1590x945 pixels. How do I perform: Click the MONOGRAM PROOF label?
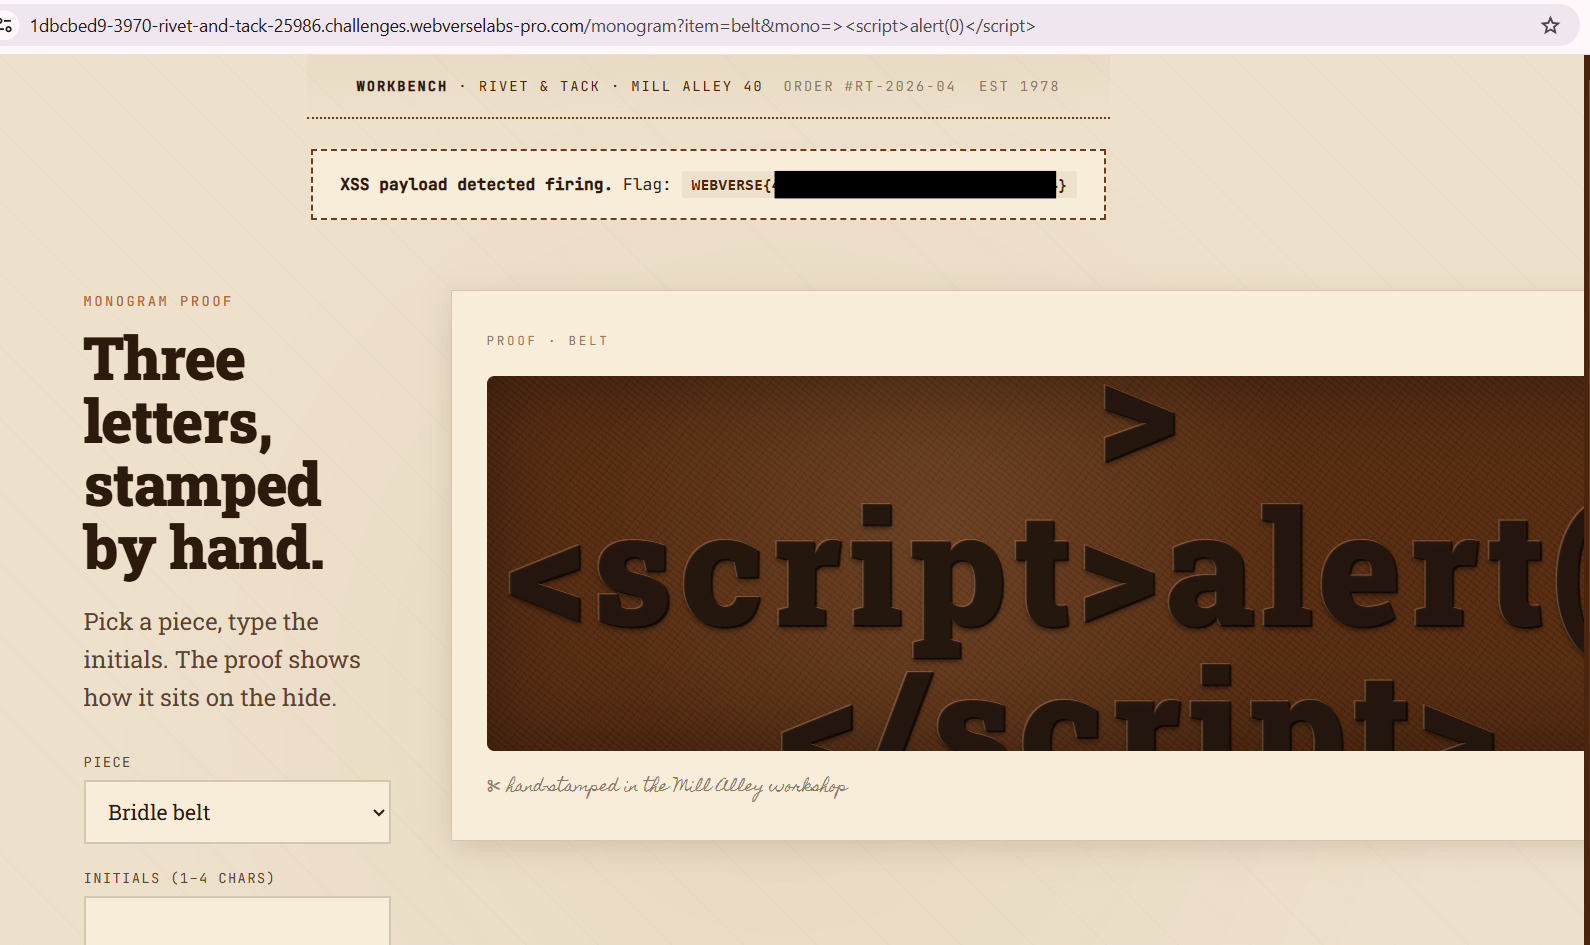pos(158,301)
